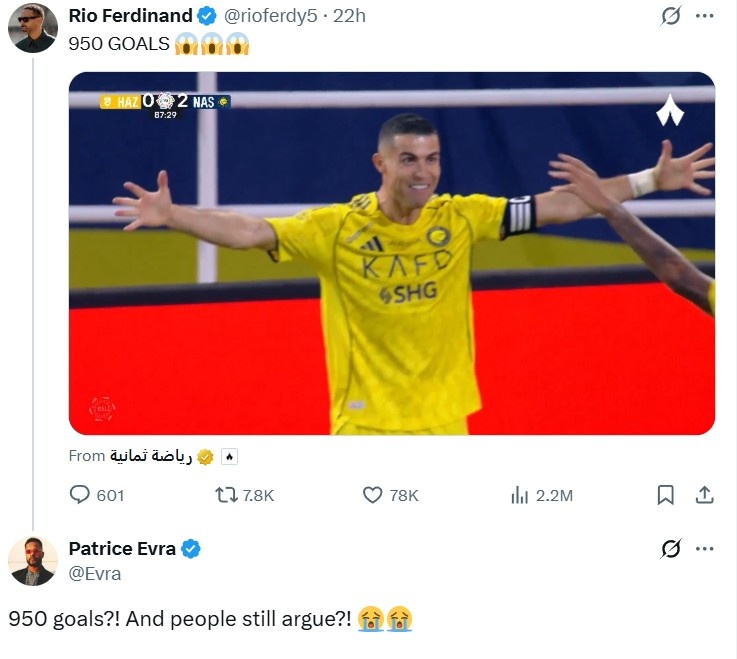This screenshot has height=659, width=737.
Task: Open Patrice Evra's profile picture
Action: 33,561
